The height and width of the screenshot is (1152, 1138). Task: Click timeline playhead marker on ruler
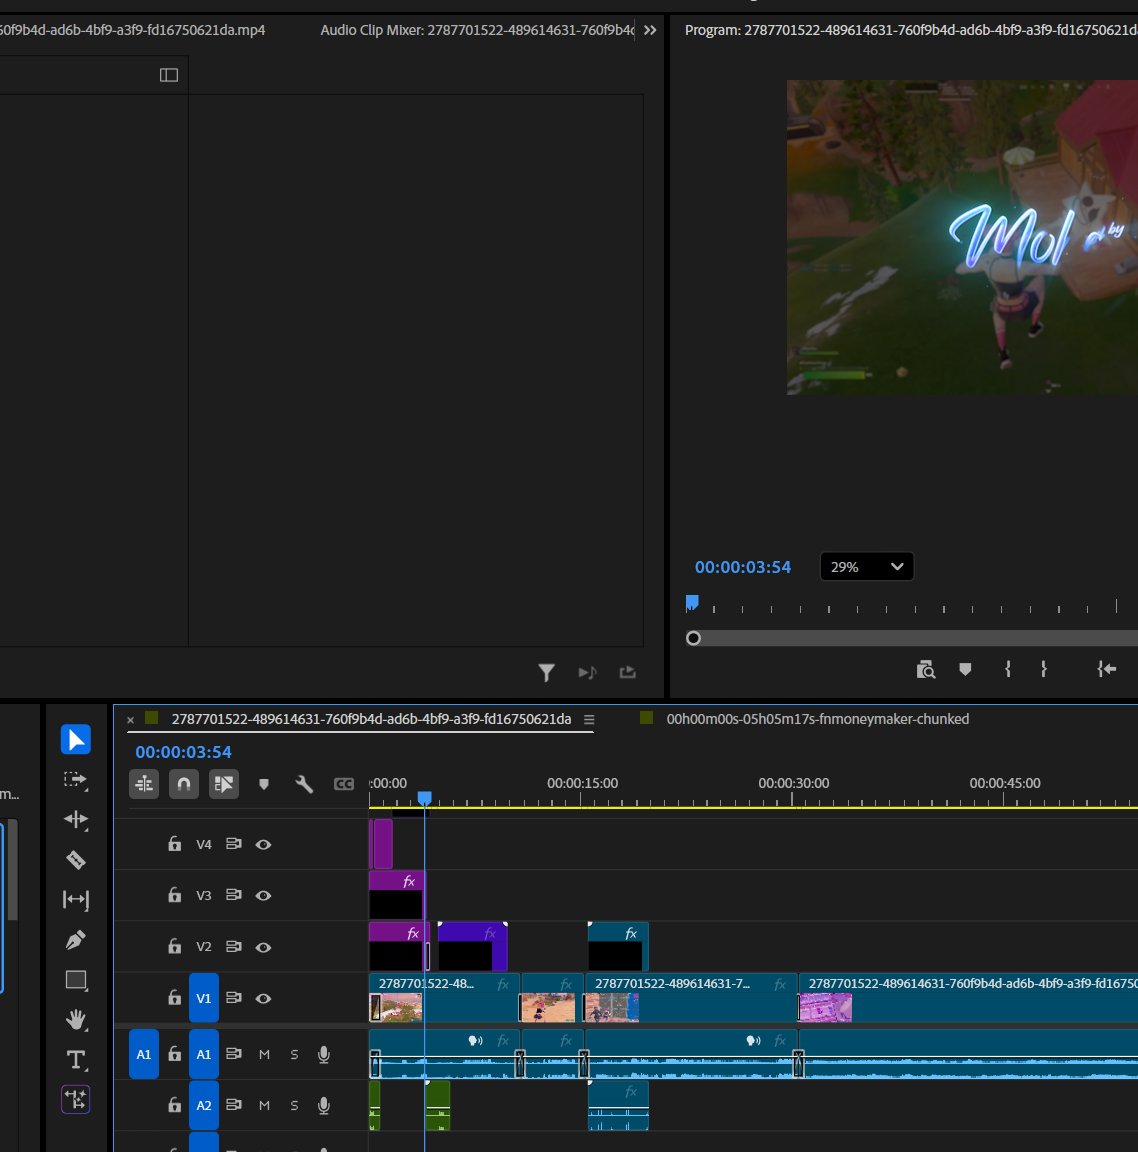[x=425, y=798]
